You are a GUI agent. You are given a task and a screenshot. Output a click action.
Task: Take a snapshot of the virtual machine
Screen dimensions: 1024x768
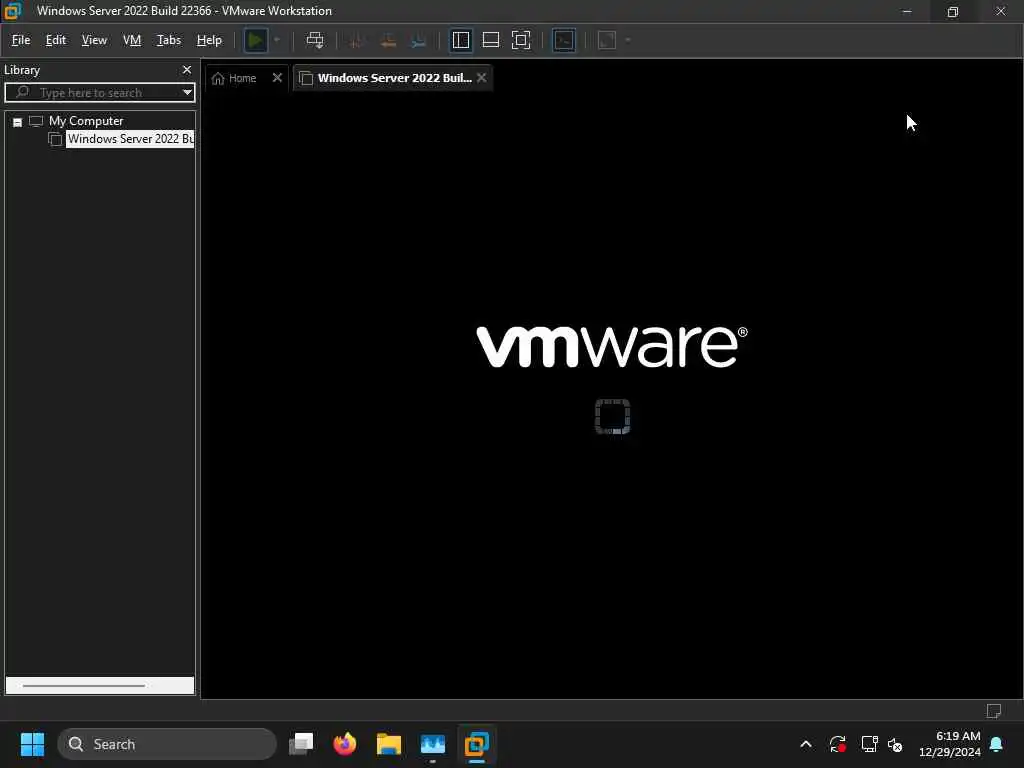[357, 40]
